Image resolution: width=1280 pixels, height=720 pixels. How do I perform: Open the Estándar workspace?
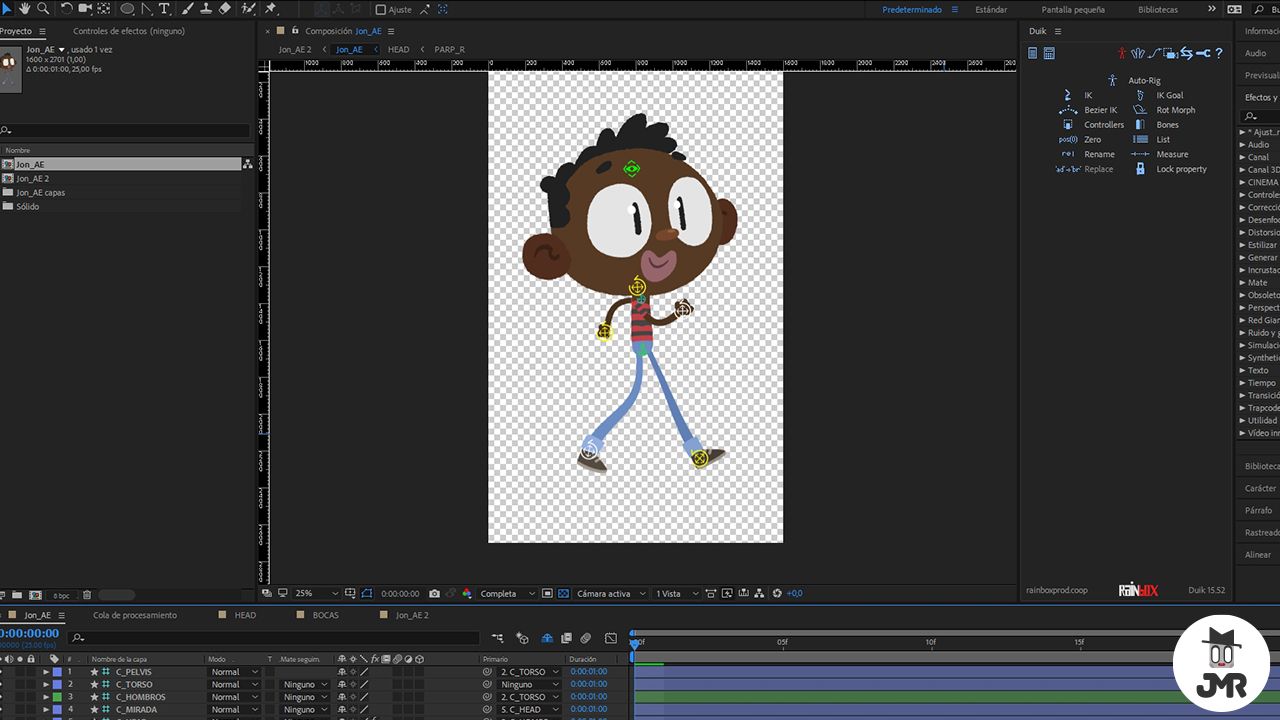(x=991, y=9)
